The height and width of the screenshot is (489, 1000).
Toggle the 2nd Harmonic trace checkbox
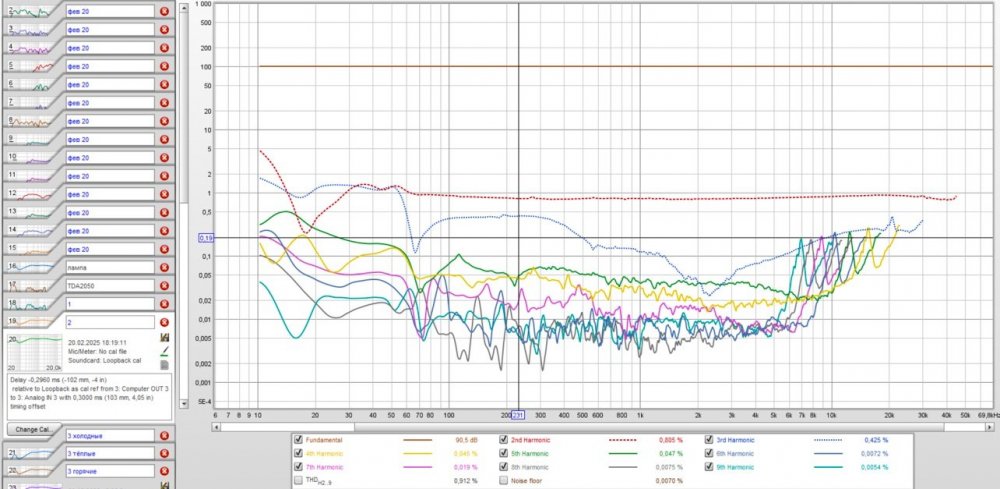(x=505, y=439)
